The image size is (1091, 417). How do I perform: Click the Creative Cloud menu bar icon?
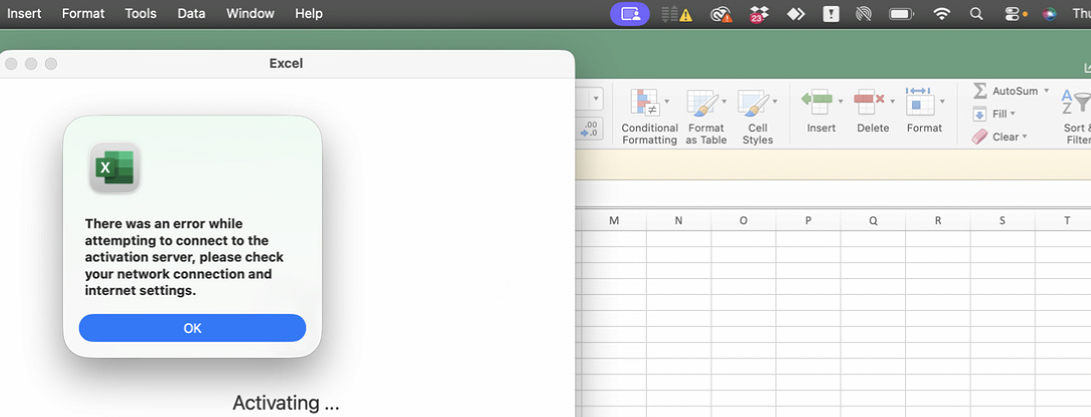pos(721,14)
